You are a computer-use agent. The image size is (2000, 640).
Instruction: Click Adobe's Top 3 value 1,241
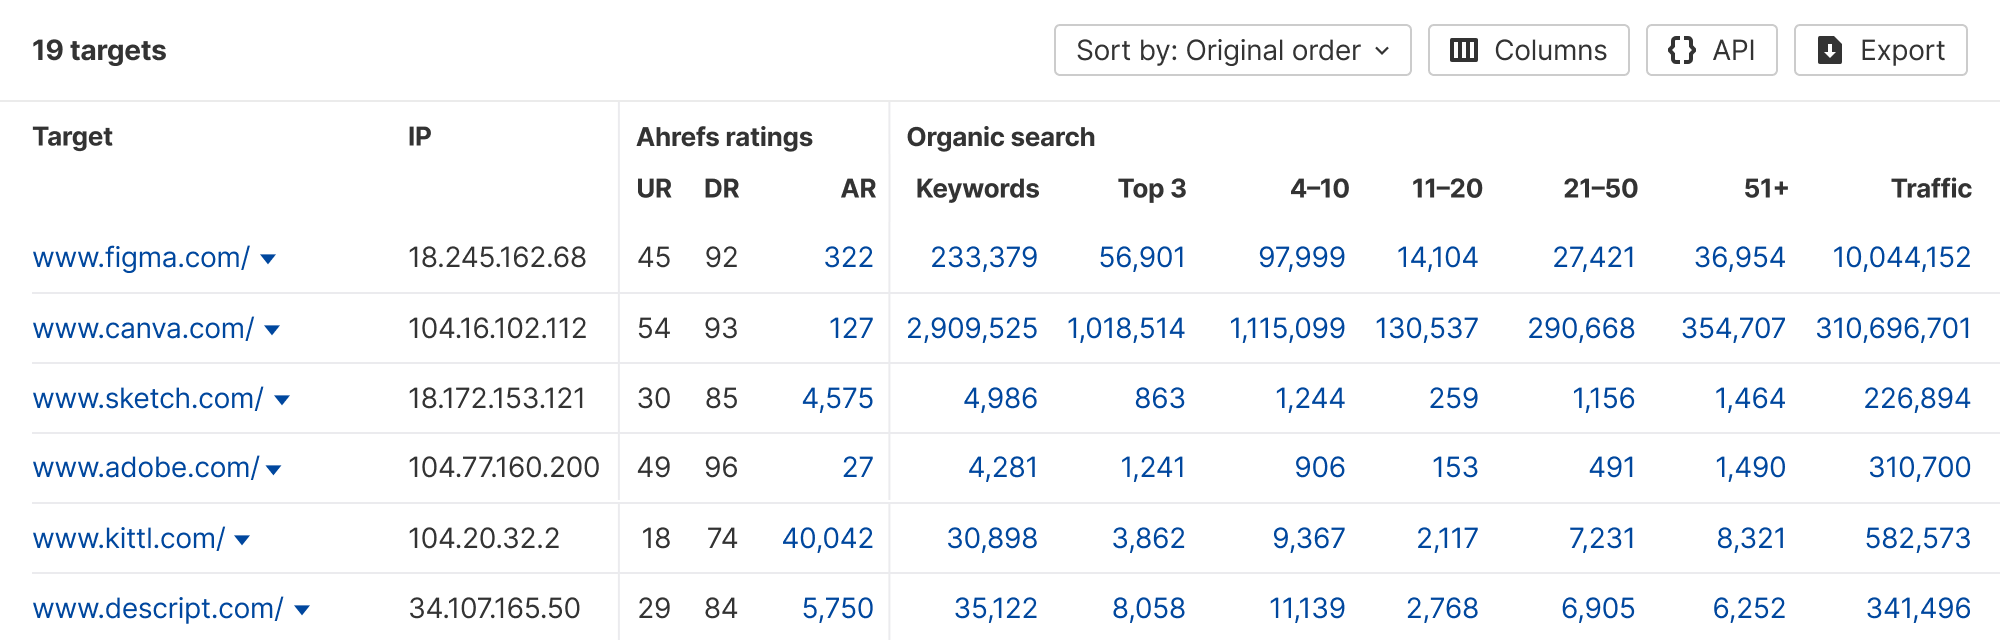pyautogui.click(x=1154, y=467)
